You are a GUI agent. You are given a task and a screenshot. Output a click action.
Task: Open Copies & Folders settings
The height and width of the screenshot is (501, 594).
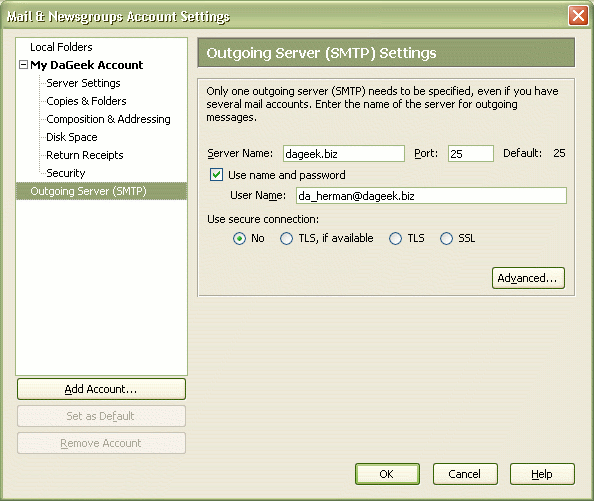pyautogui.click(x=86, y=101)
